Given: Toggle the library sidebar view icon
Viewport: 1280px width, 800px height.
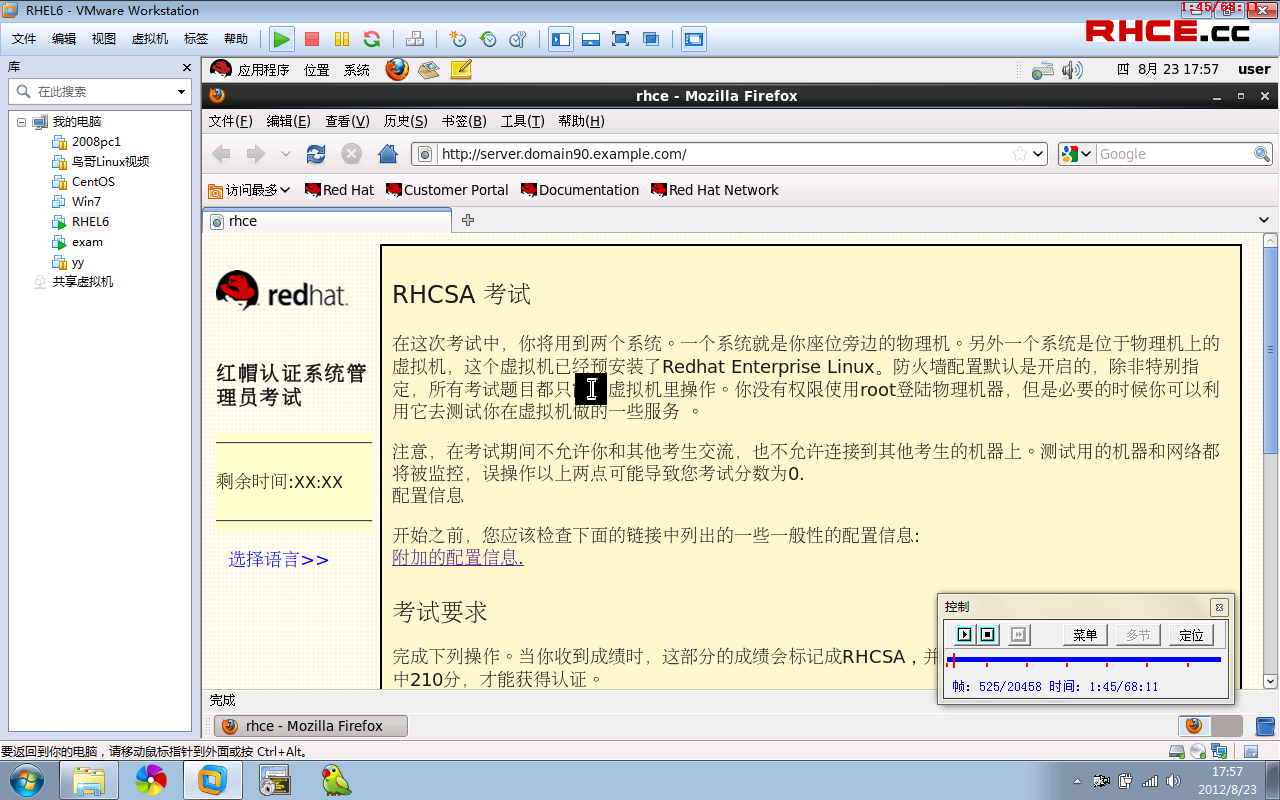Looking at the screenshot, I should (x=561, y=39).
